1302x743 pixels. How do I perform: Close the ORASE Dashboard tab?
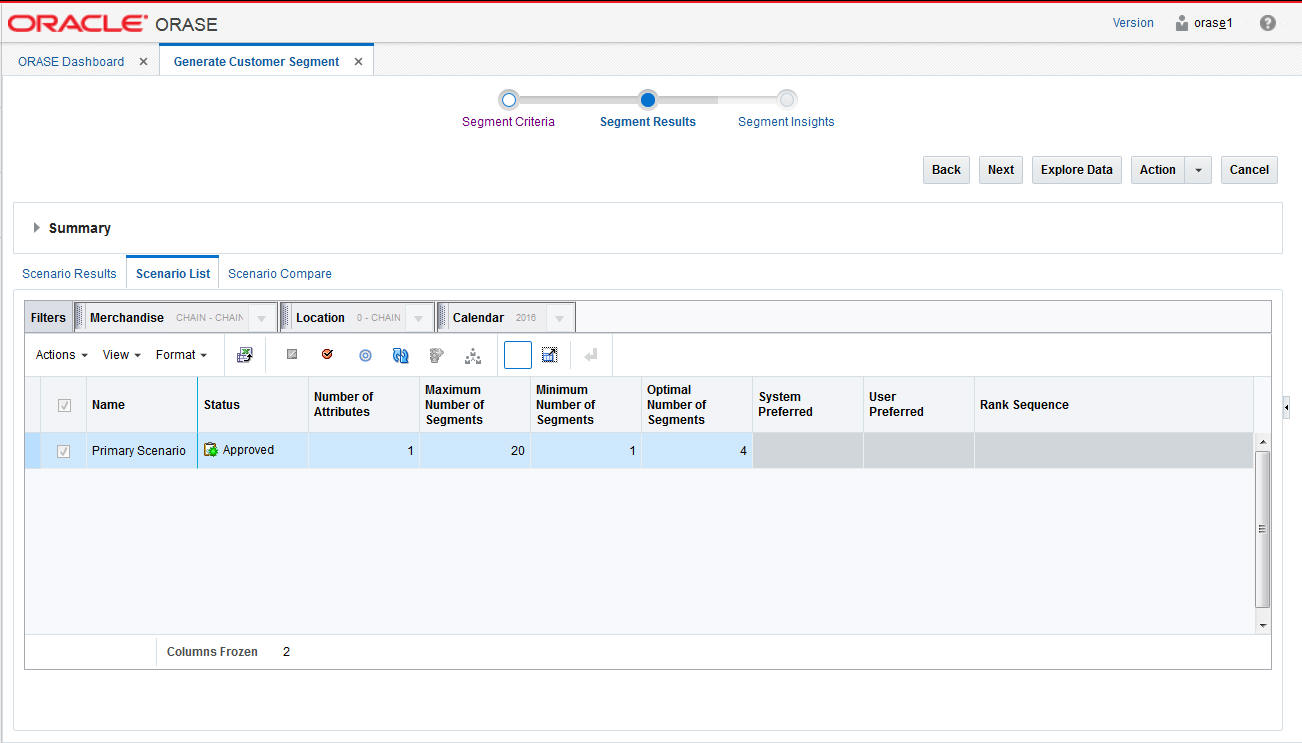[143, 62]
